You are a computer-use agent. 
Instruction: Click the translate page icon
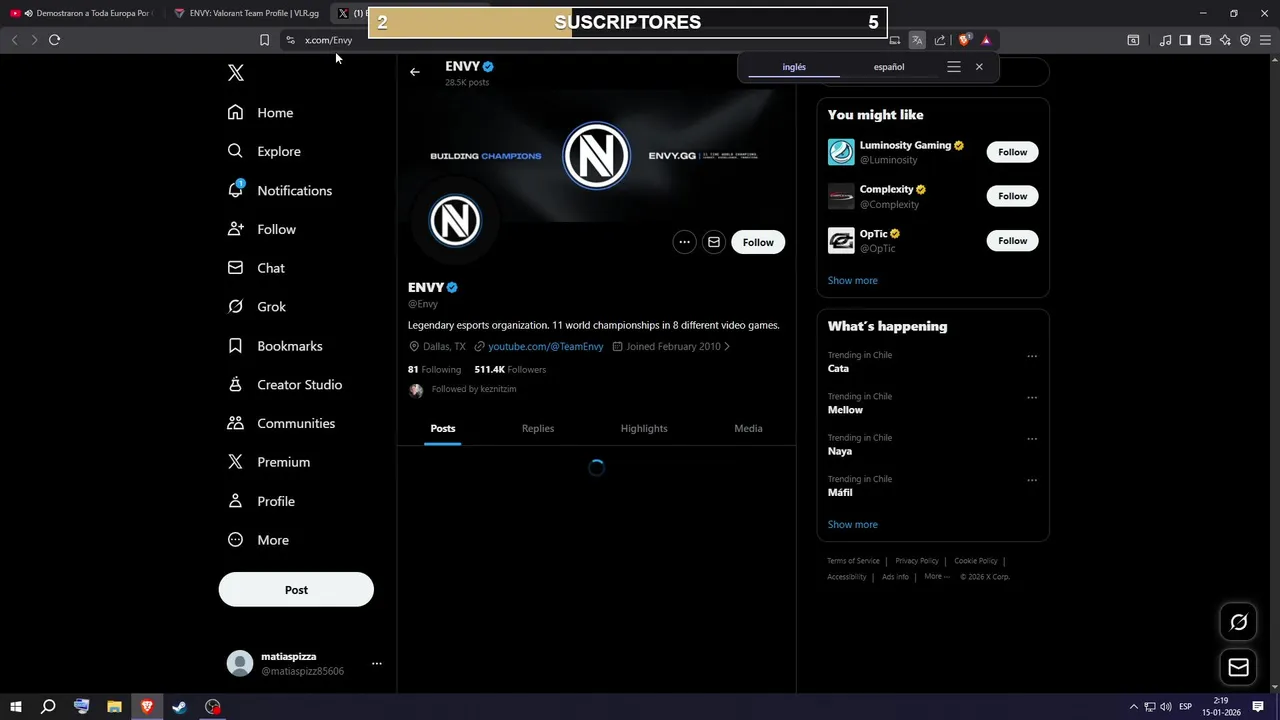coord(917,40)
